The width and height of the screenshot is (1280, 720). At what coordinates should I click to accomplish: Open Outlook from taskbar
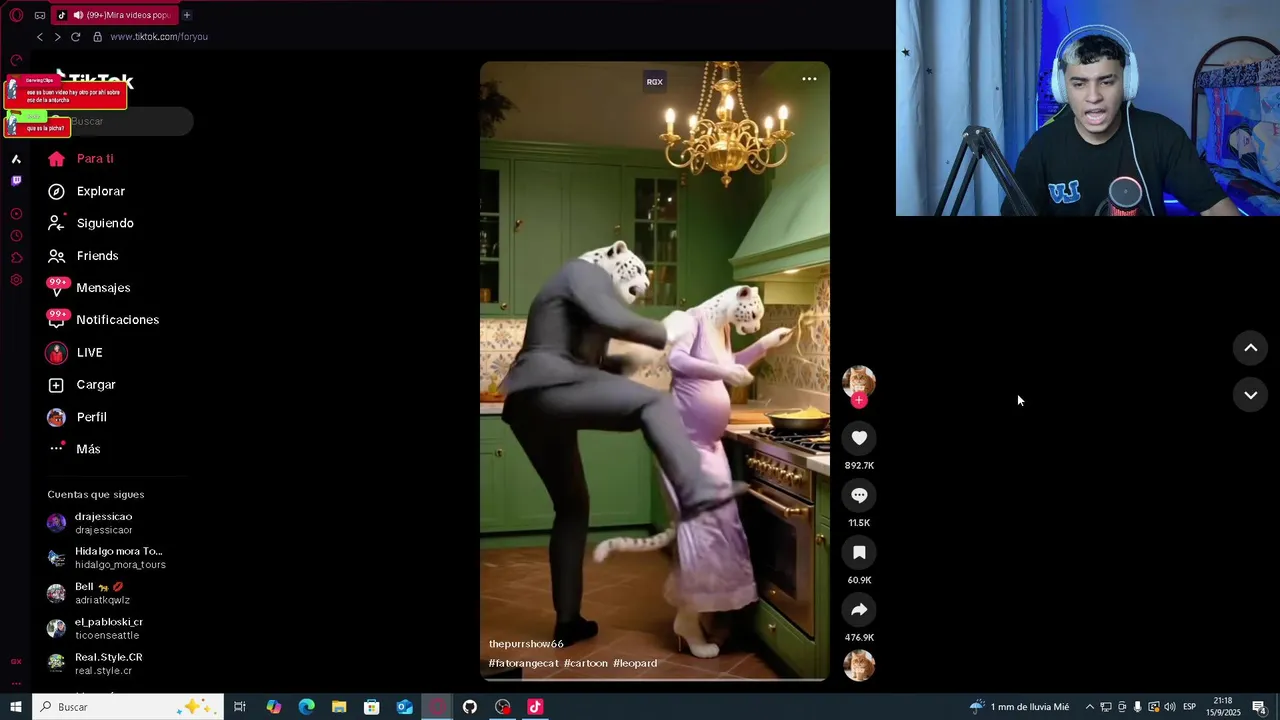click(x=404, y=707)
